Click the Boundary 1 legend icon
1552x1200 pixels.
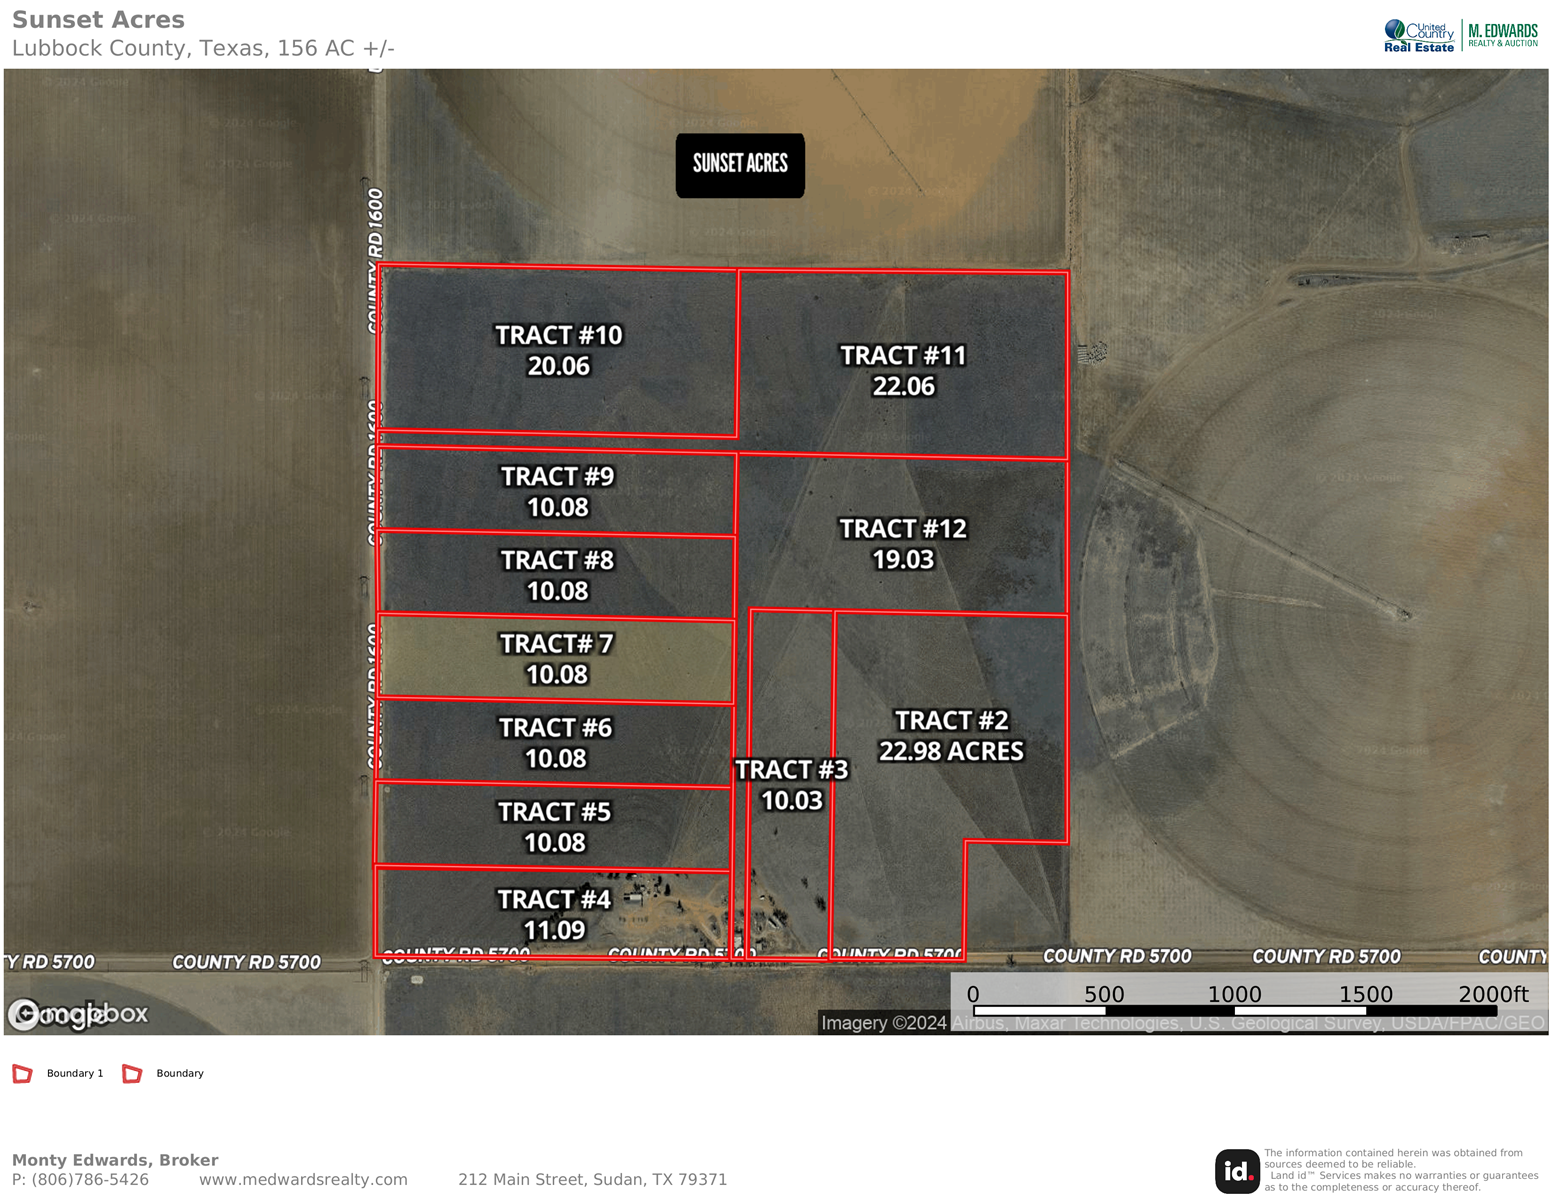point(22,1074)
